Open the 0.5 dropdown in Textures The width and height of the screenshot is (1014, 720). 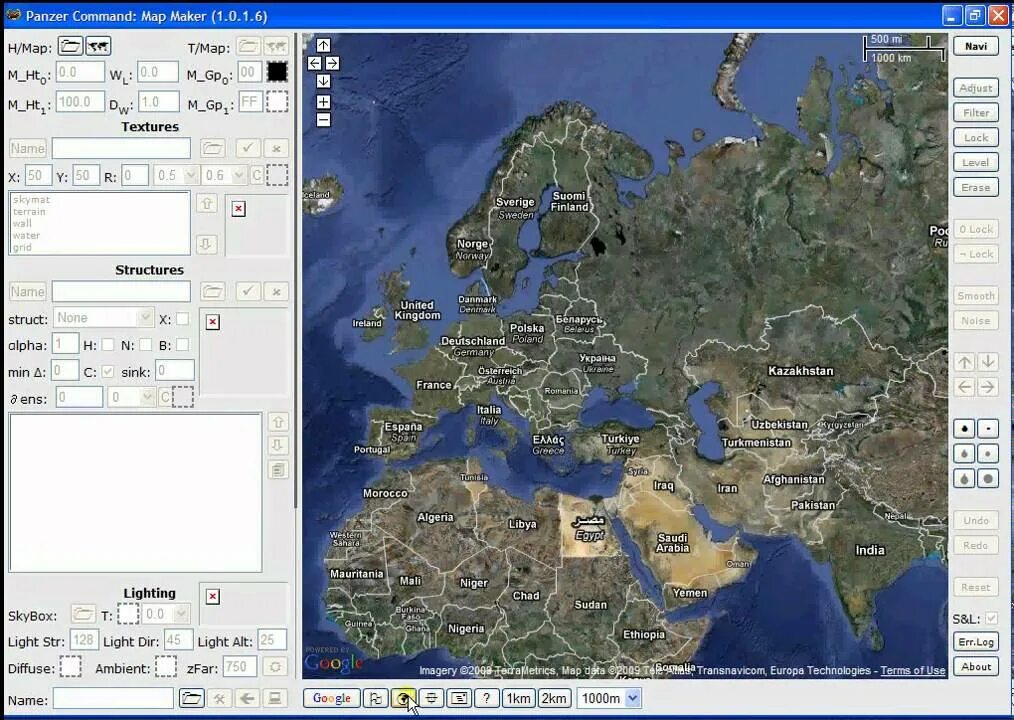coord(176,175)
